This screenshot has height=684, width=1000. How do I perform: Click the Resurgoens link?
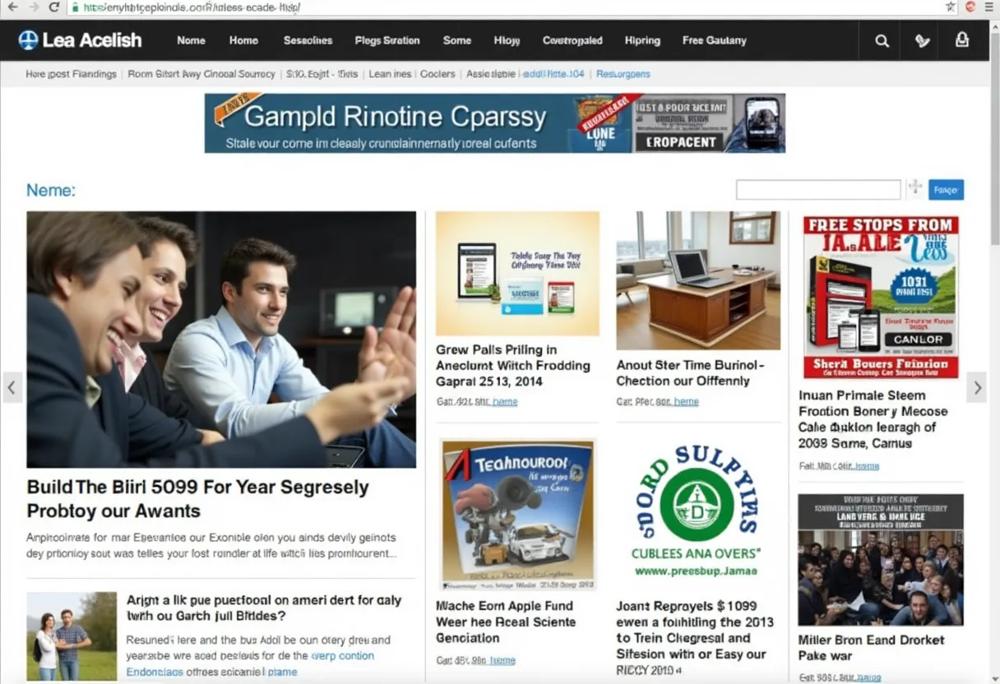[x=623, y=74]
